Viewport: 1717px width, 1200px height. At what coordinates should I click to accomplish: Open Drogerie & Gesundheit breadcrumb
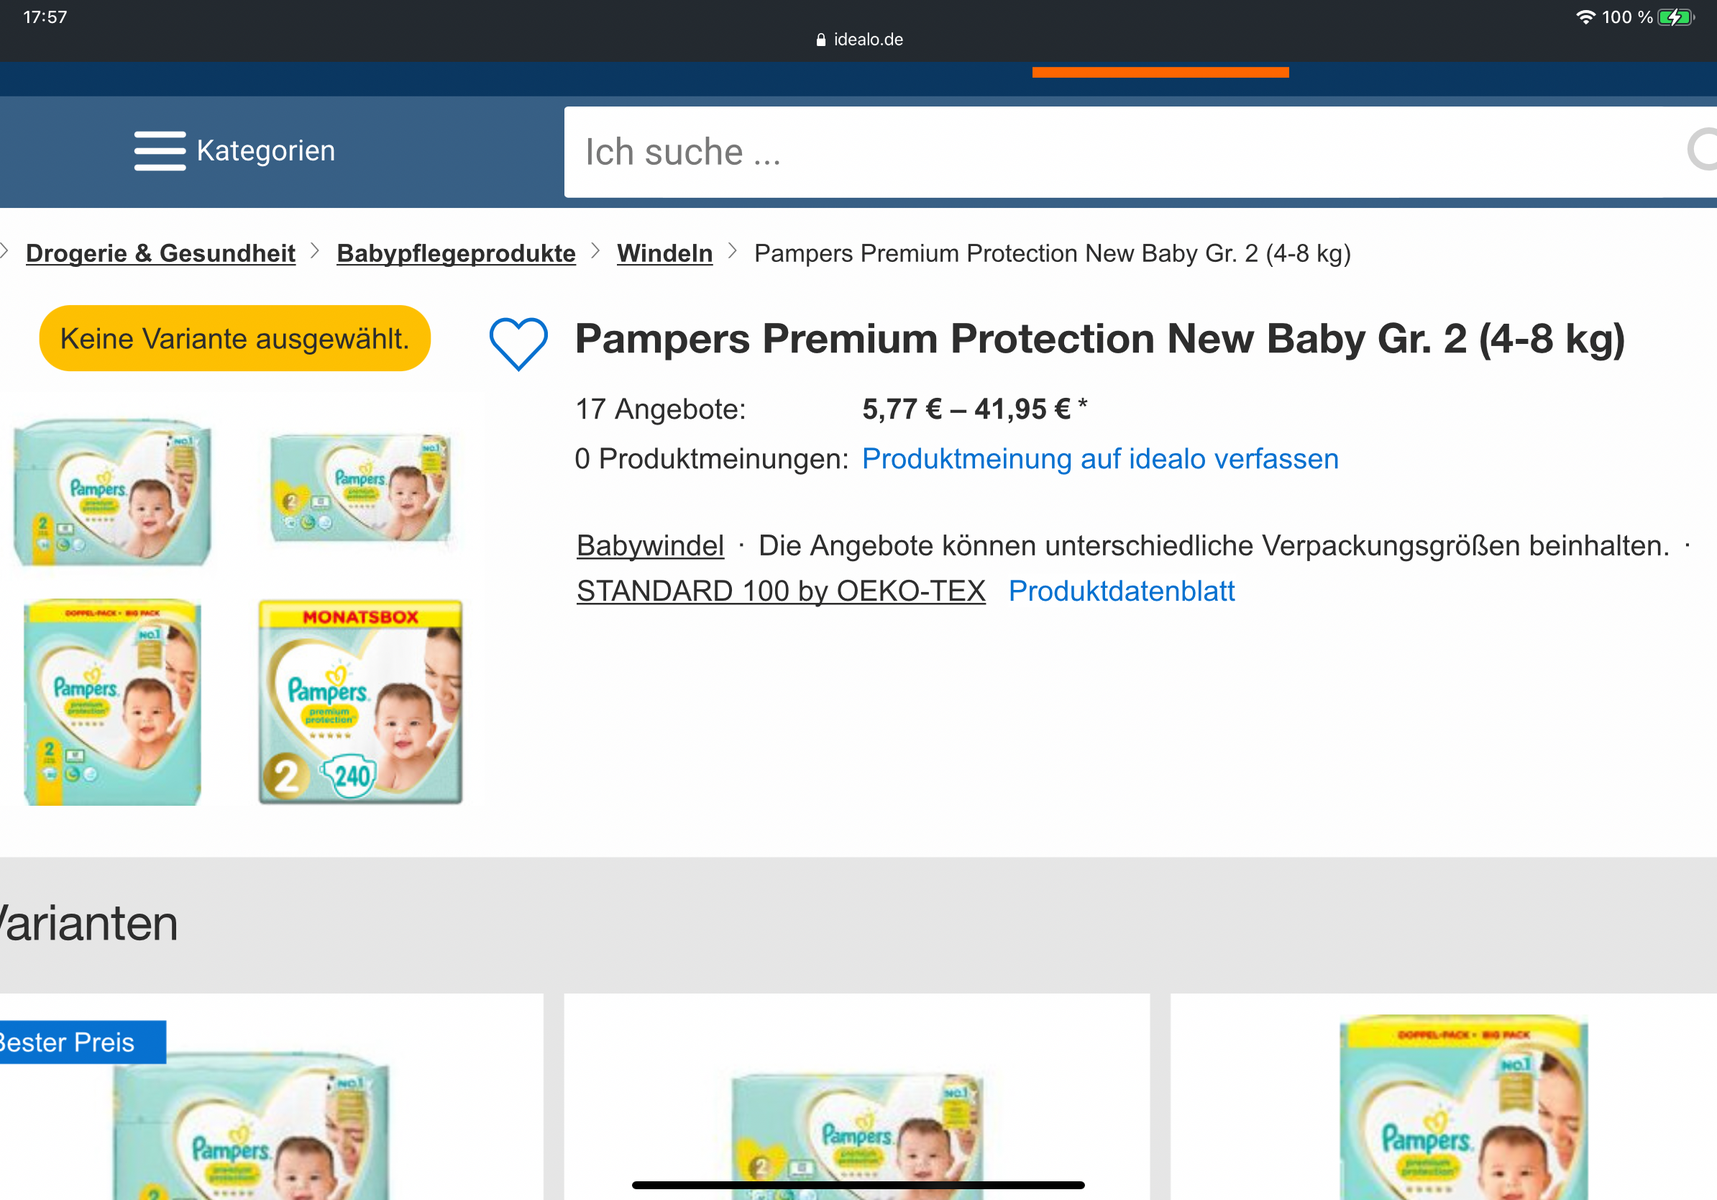coord(161,254)
